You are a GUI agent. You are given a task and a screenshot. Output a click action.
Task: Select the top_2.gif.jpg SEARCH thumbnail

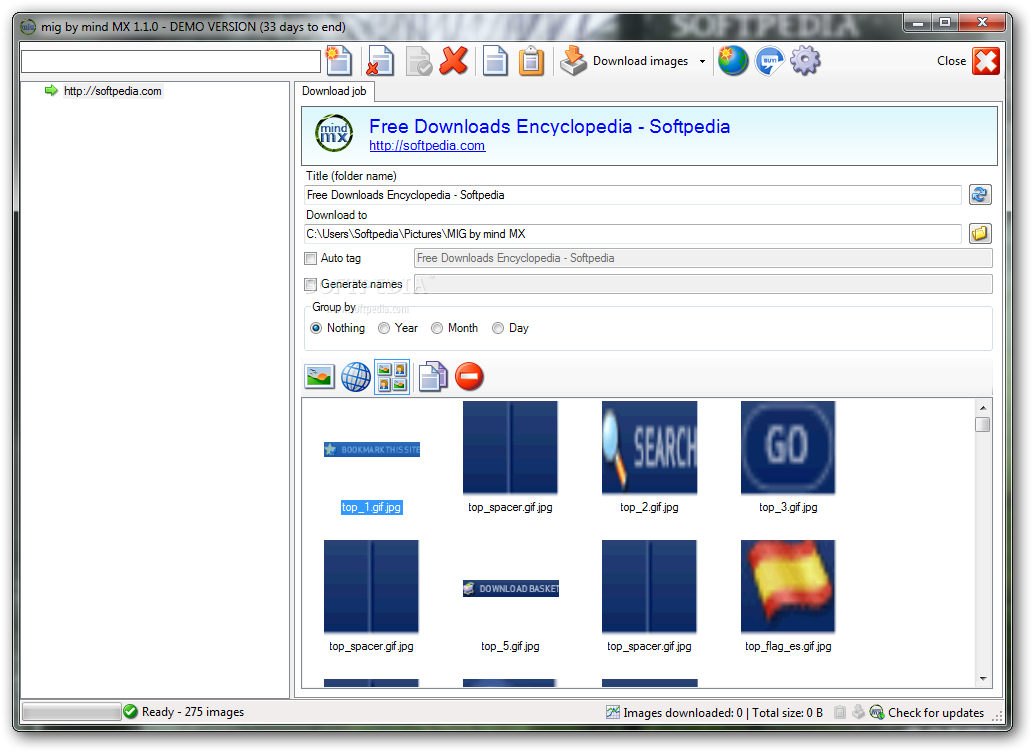(x=650, y=448)
